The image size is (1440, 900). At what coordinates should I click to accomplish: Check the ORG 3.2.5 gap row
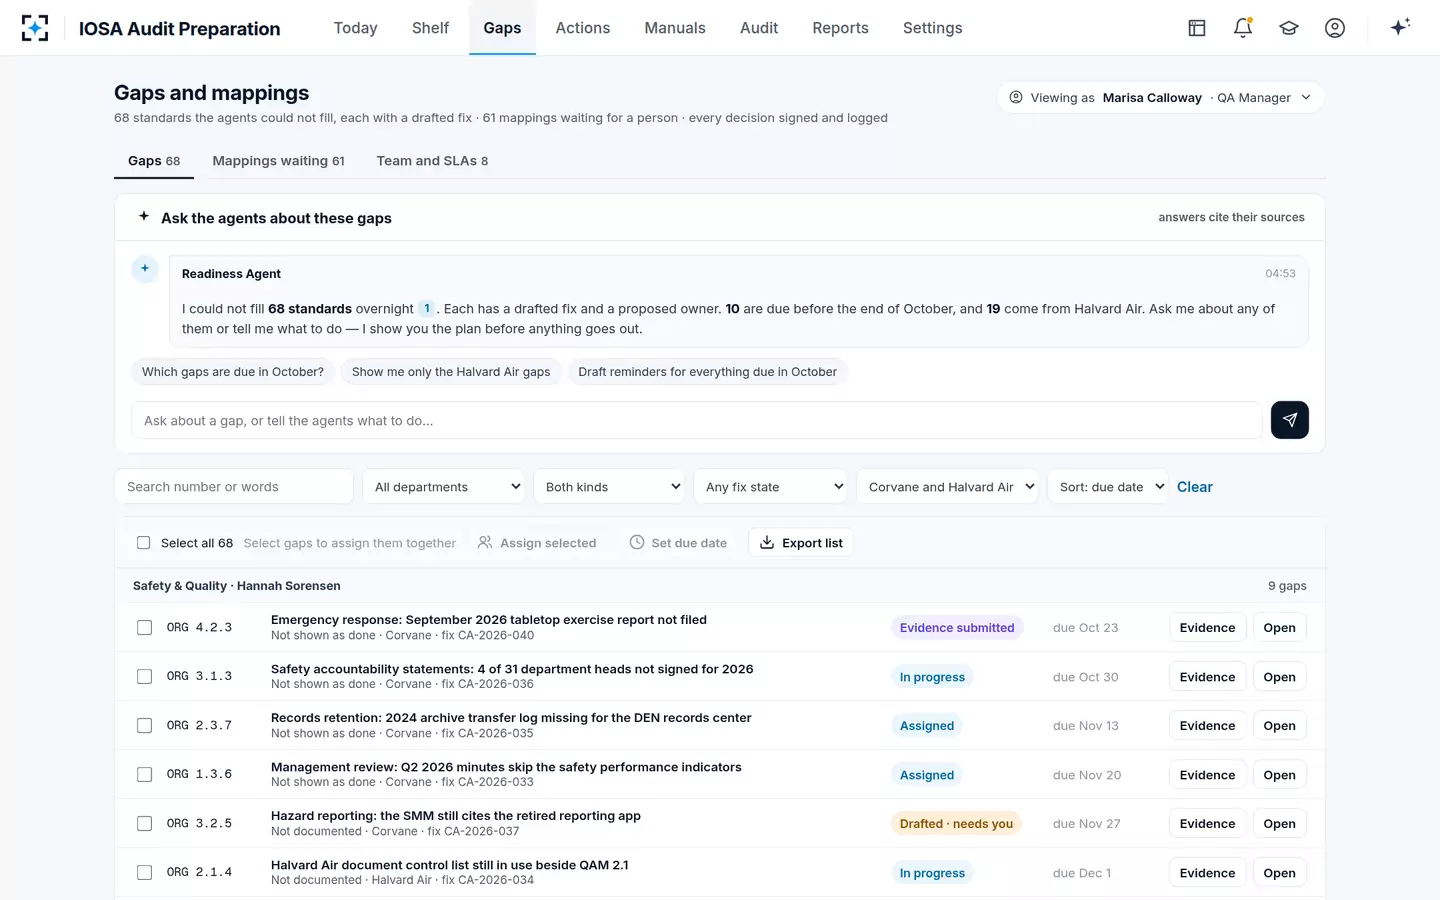click(x=144, y=824)
